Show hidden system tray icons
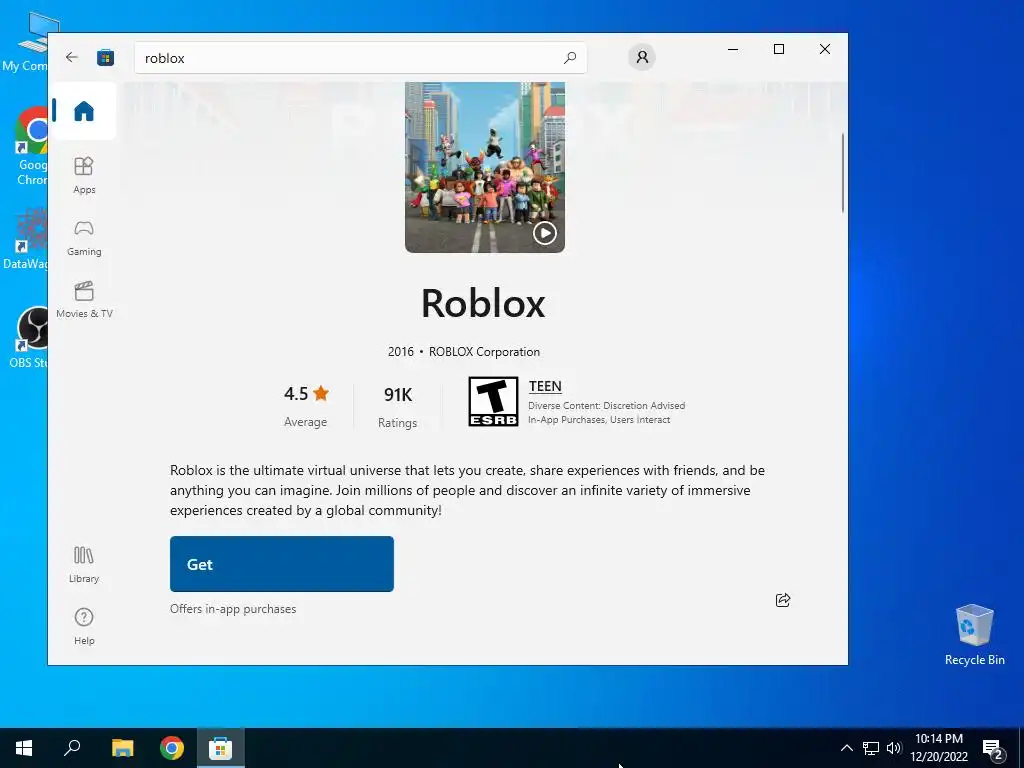The image size is (1024, 768). pos(846,748)
